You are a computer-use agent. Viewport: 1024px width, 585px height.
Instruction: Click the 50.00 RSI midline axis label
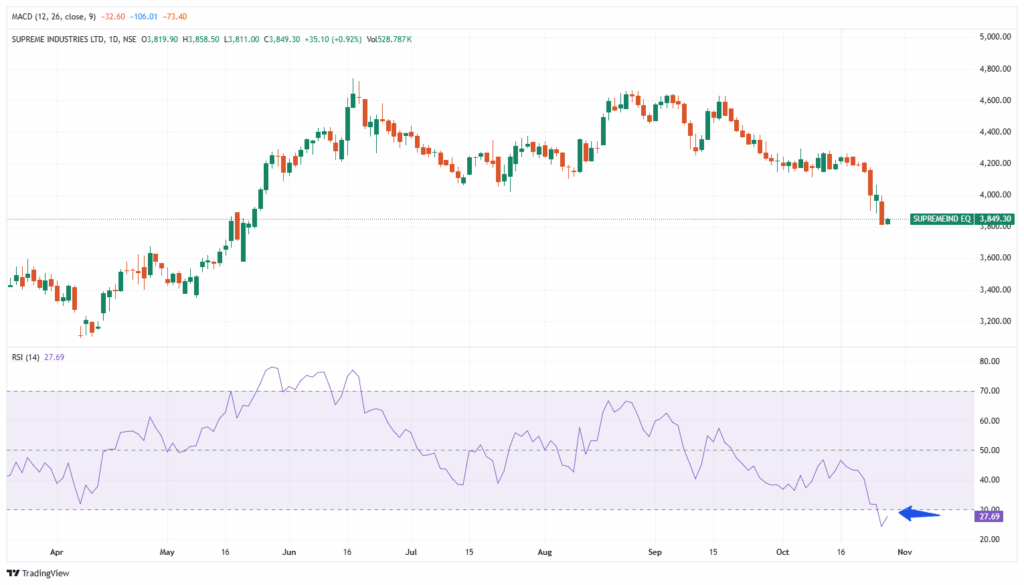pos(990,450)
